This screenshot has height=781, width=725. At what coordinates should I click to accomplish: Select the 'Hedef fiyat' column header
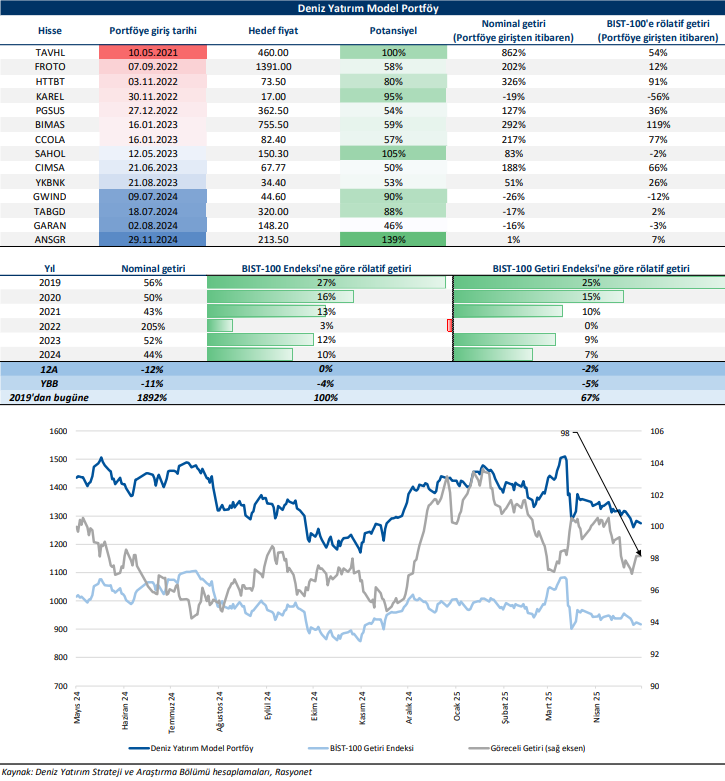click(267, 31)
